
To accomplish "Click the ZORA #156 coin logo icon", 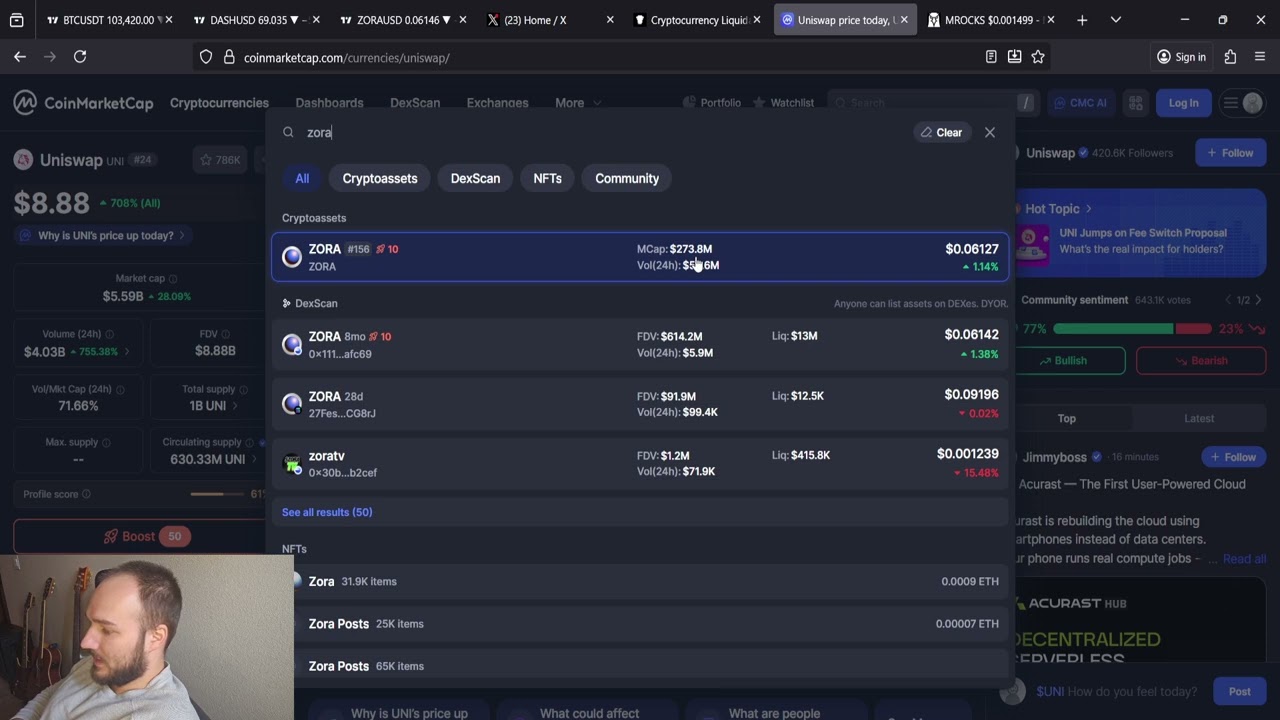I will click(292, 257).
